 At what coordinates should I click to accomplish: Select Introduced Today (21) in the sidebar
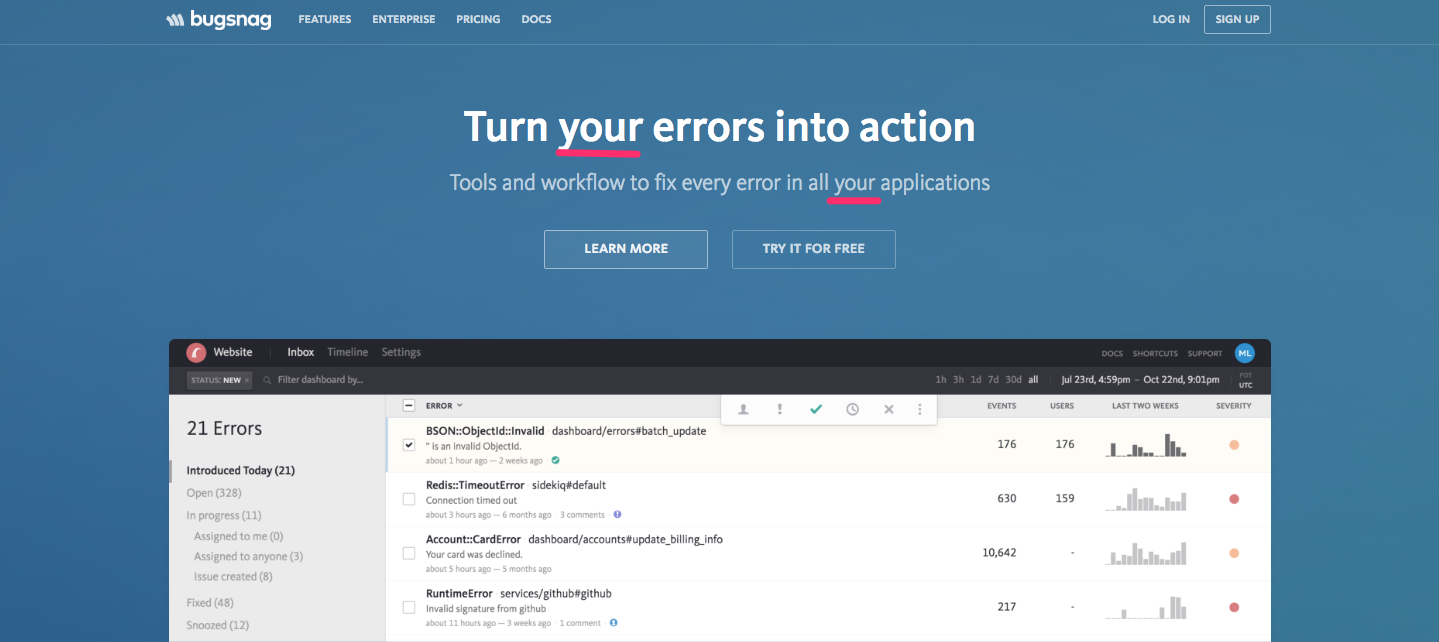[240, 470]
